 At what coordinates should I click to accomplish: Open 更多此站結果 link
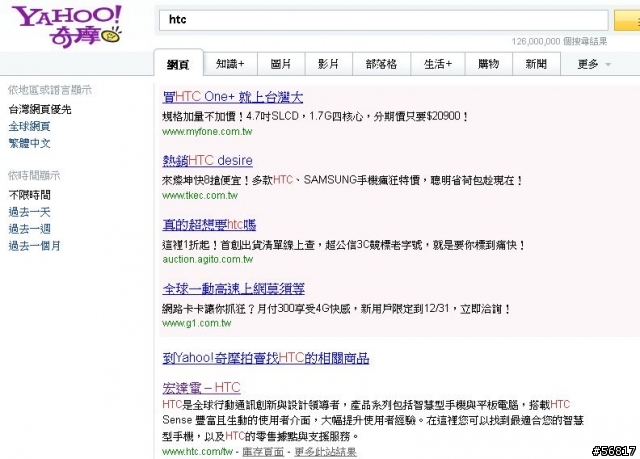[x=325, y=452]
